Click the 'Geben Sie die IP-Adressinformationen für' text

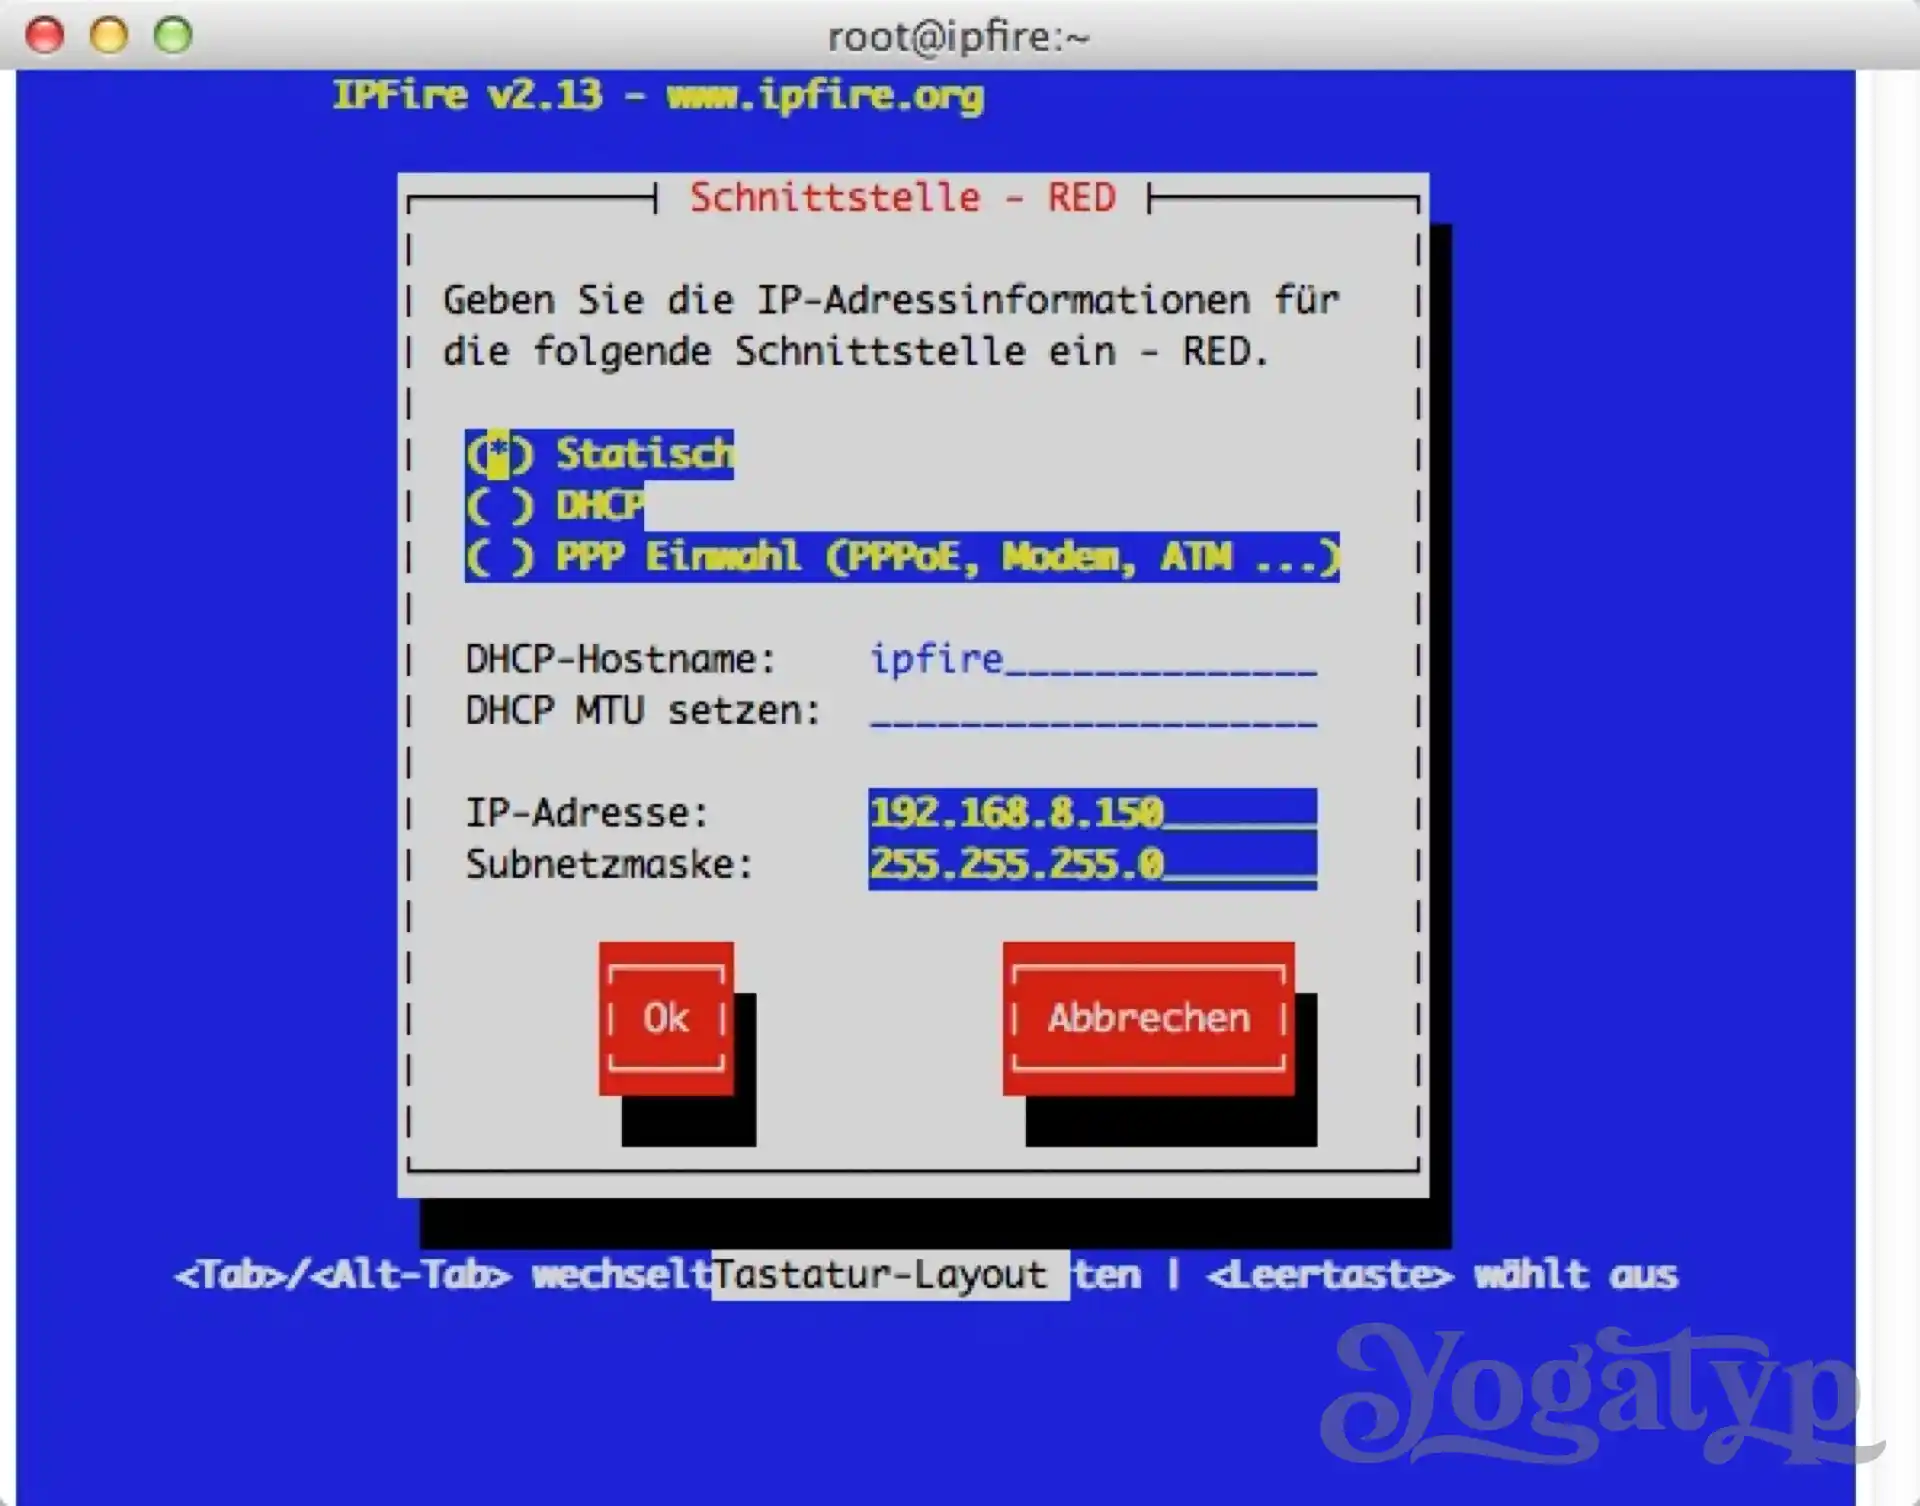(891, 300)
